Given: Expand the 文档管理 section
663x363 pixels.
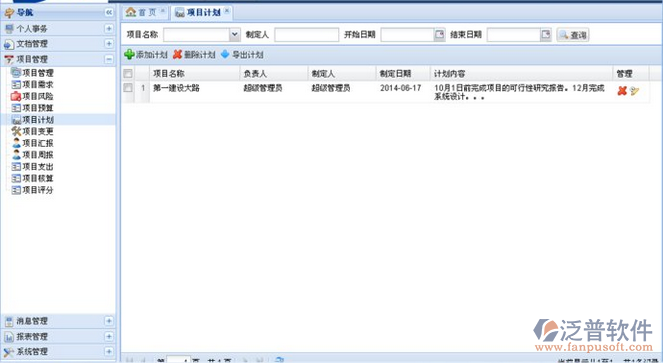Looking at the screenshot, I should point(109,44).
